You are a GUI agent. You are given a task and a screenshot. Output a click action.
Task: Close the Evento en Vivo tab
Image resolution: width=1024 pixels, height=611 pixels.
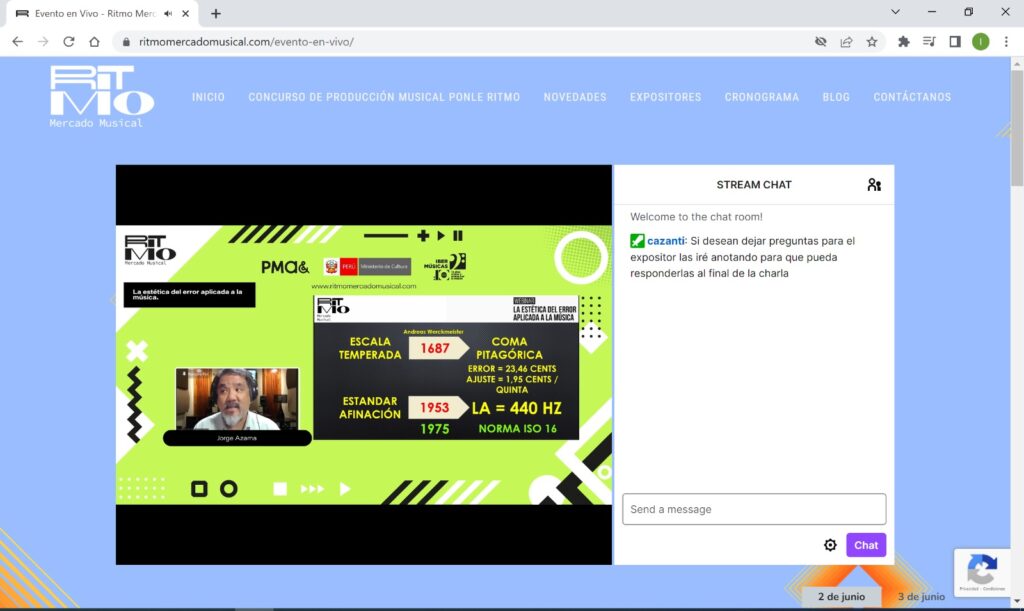point(185,14)
